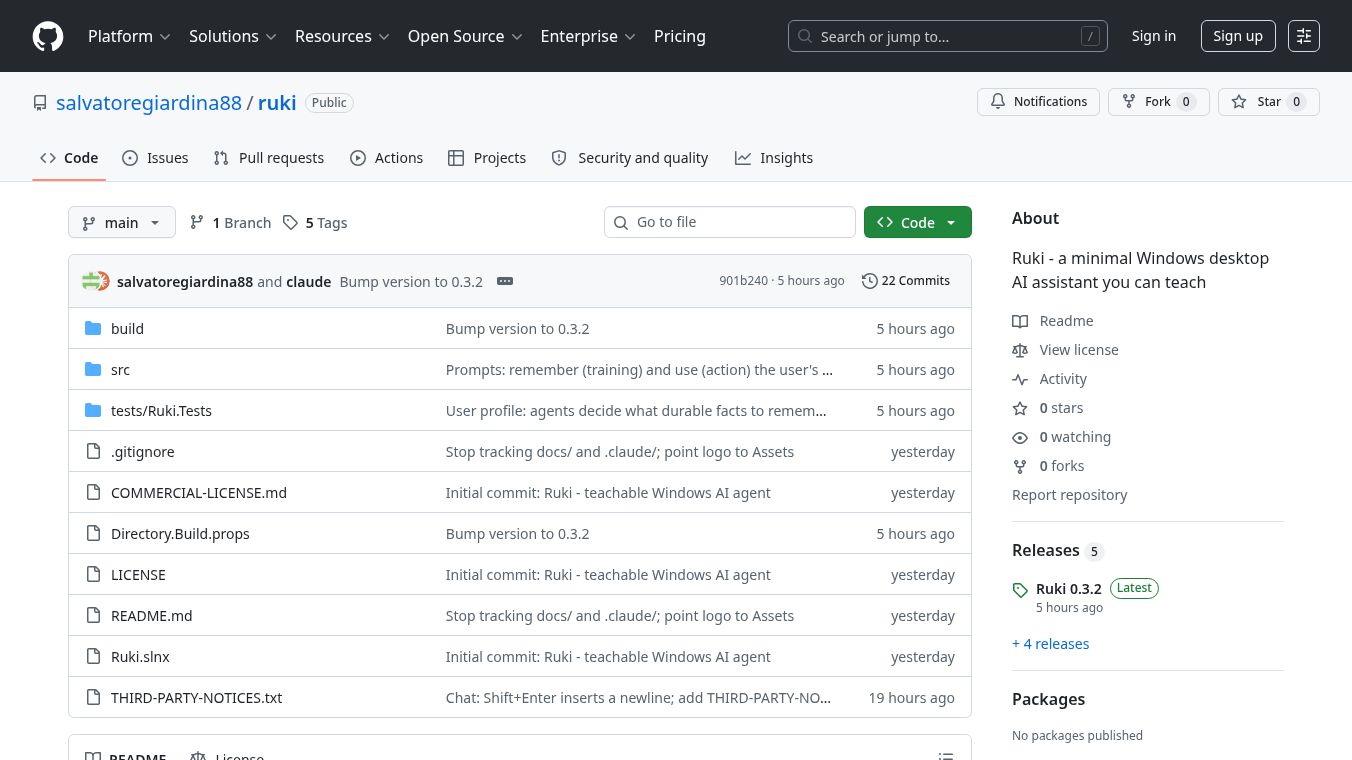Image resolution: width=1352 pixels, height=760 pixels.
Task: Click the claude co-author link
Action: coord(309,282)
